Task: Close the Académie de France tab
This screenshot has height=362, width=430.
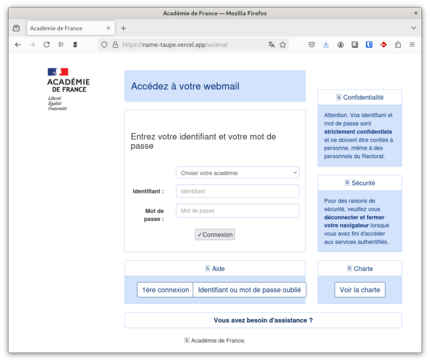Action: 108,28
